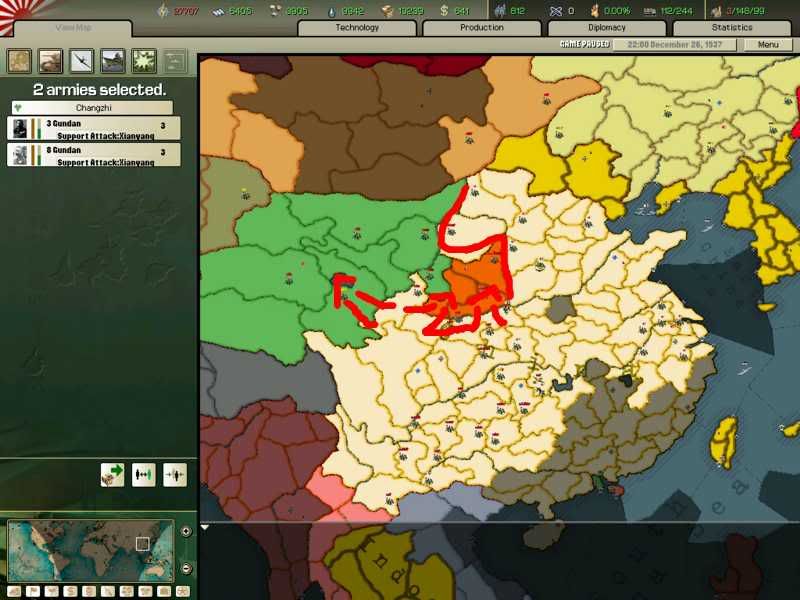This screenshot has height=600, width=800.
Task: Switch to the Diplomacy tab
Action: [x=607, y=28]
